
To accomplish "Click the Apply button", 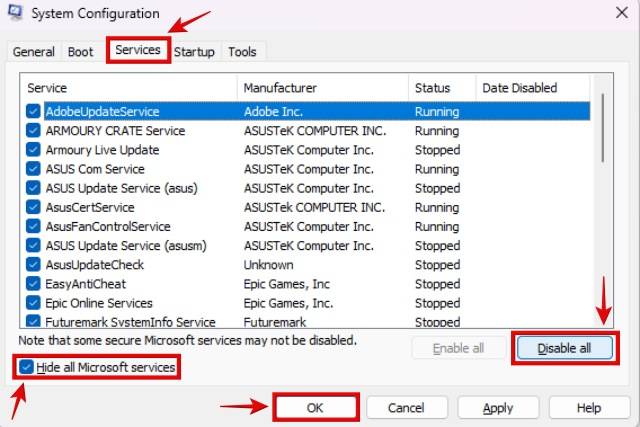I will 497,407.
